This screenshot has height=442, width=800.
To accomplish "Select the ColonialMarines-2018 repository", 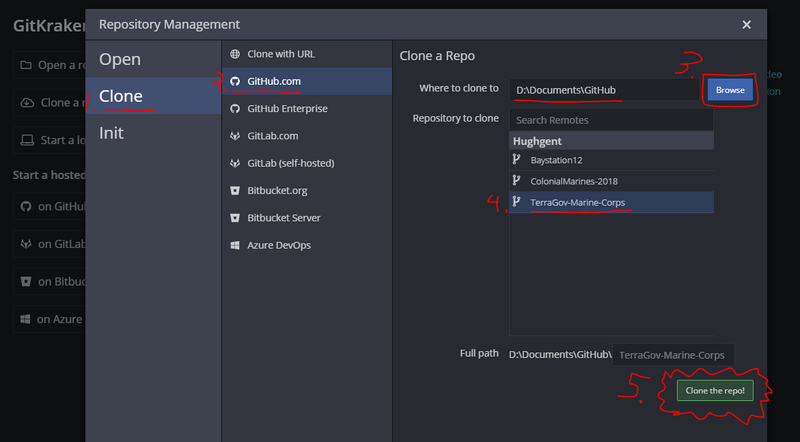I will [x=611, y=181].
